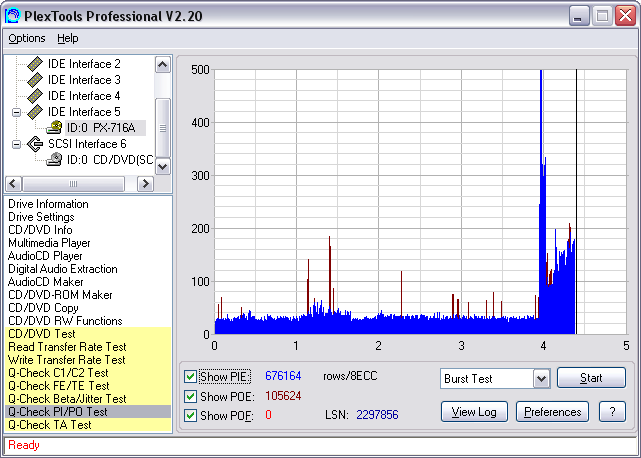Image resolution: width=641 pixels, height=458 pixels.
Task: Select CD/DVD Copy entry
Action: [x=88, y=308]
